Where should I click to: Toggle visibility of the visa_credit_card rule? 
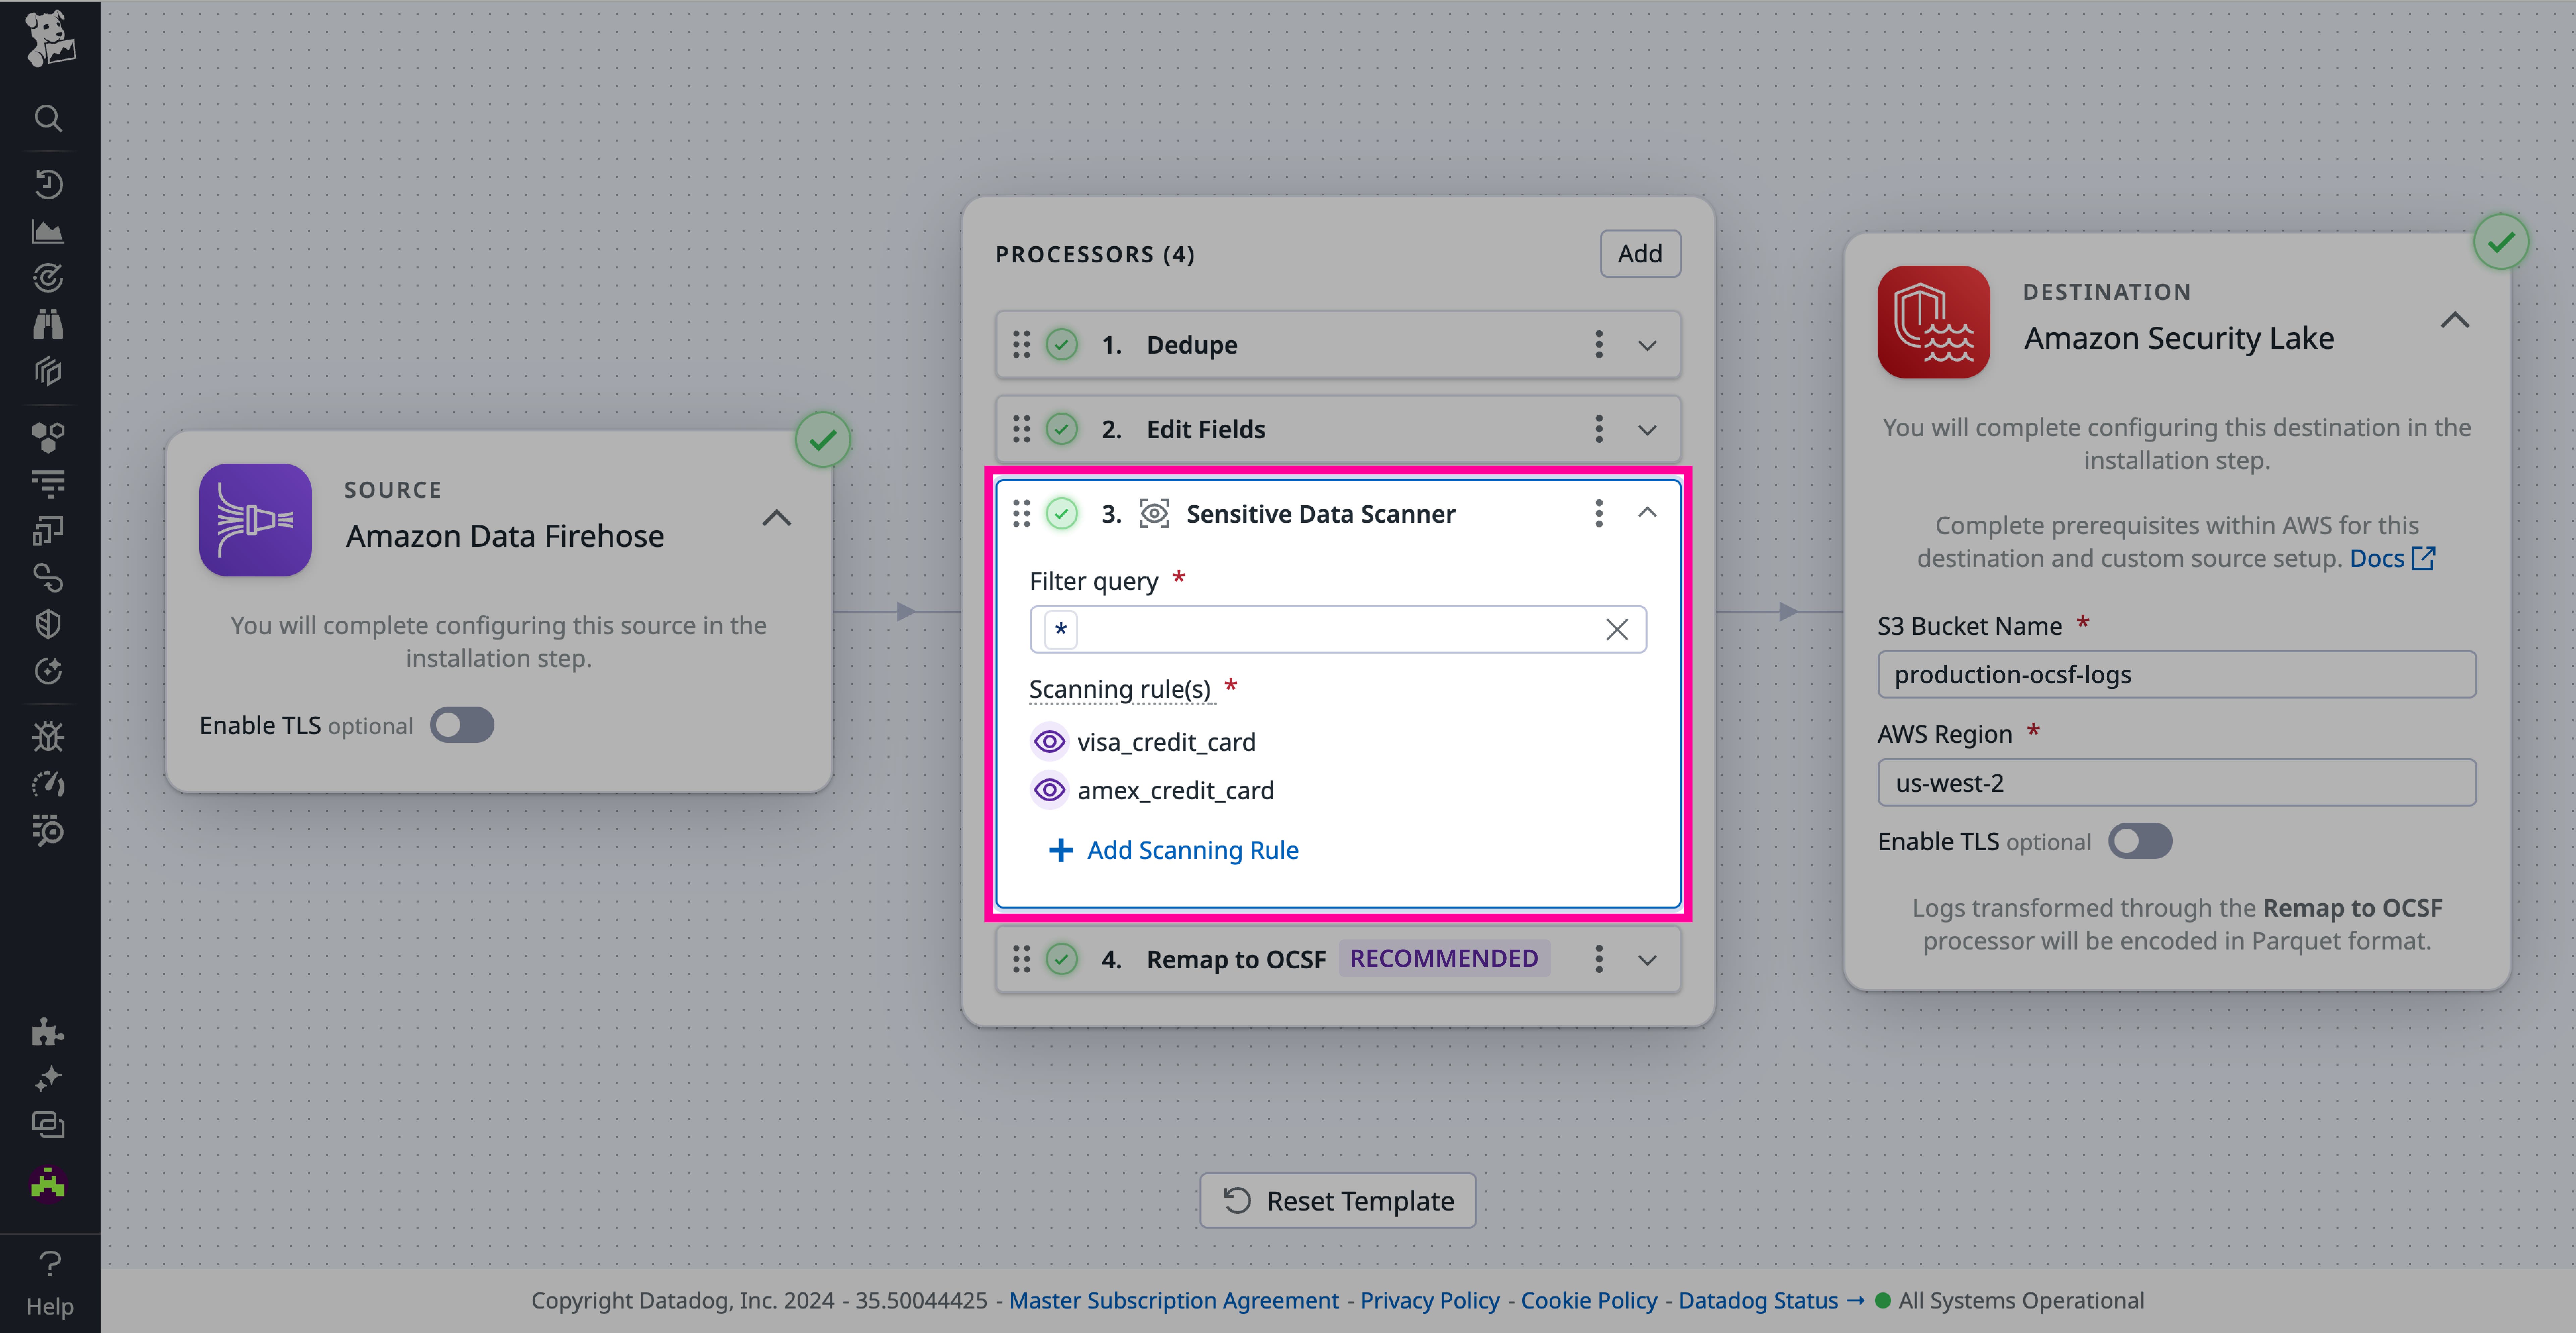tap(1050, 741)
